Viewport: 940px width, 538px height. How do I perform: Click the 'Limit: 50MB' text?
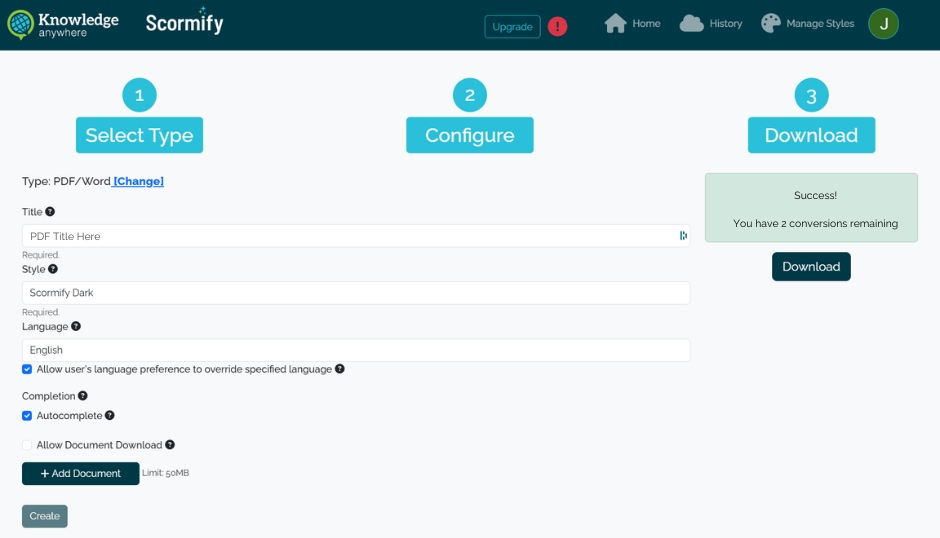click(x=165, y=473)
